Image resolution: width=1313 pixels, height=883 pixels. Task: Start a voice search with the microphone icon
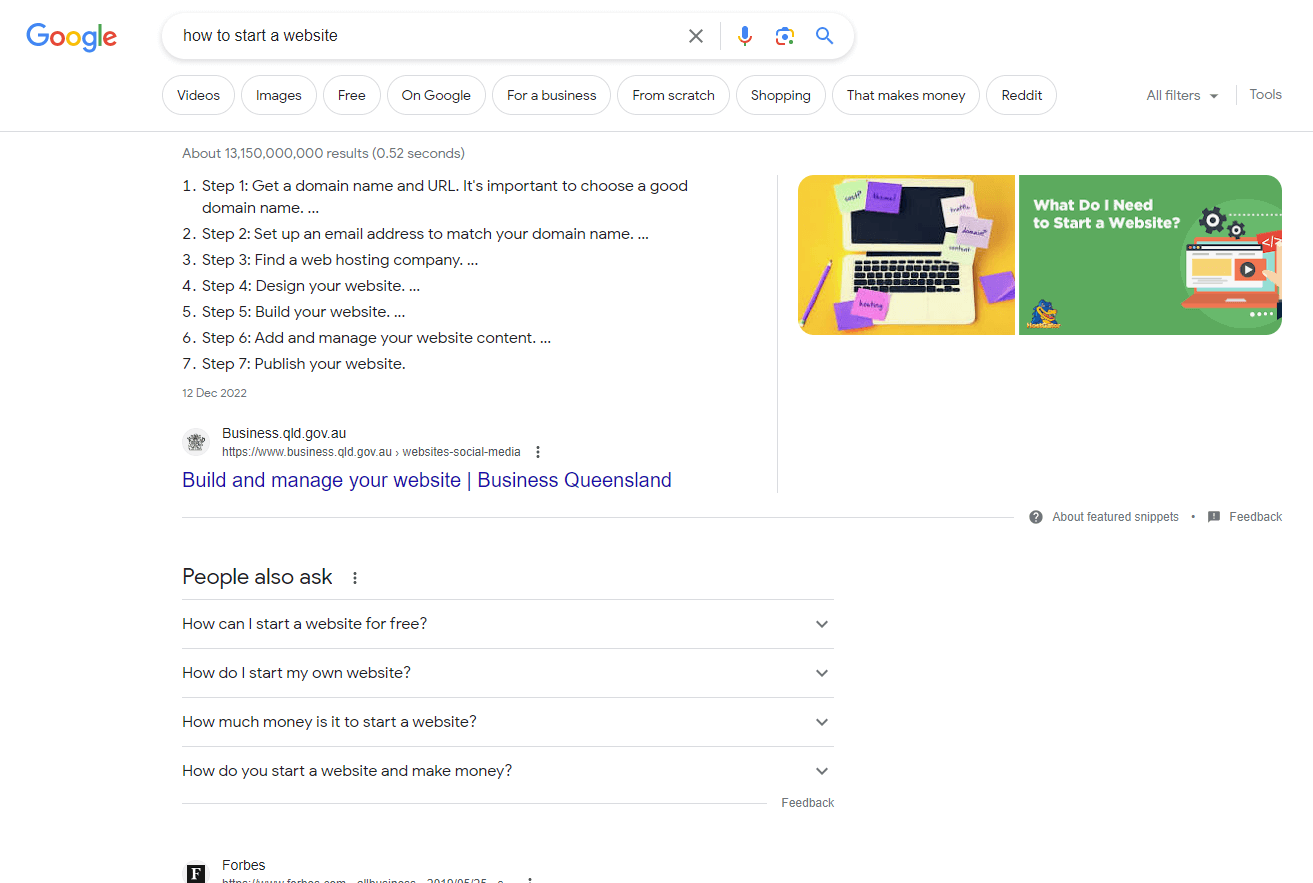pyautogui.click(x=744, y=35)
